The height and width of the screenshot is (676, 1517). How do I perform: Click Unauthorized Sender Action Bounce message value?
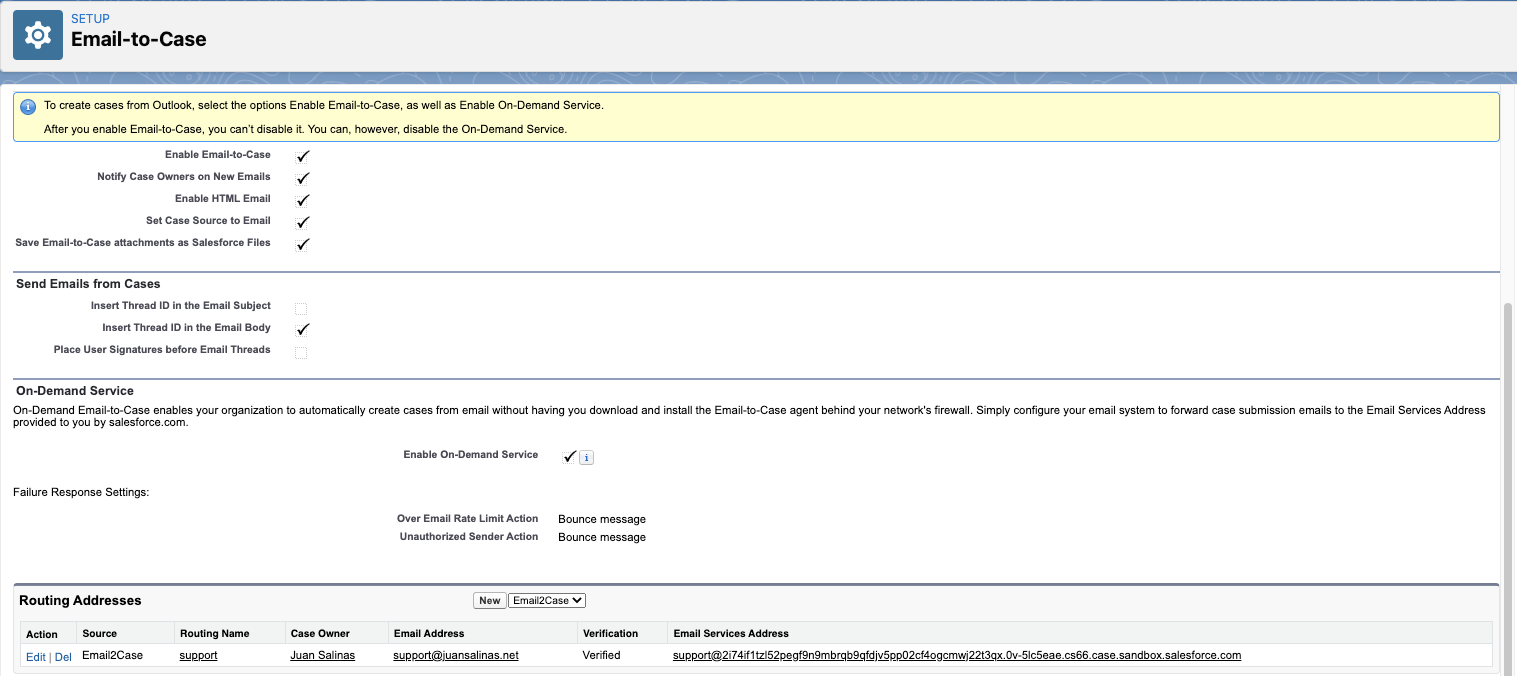point(602,537)
